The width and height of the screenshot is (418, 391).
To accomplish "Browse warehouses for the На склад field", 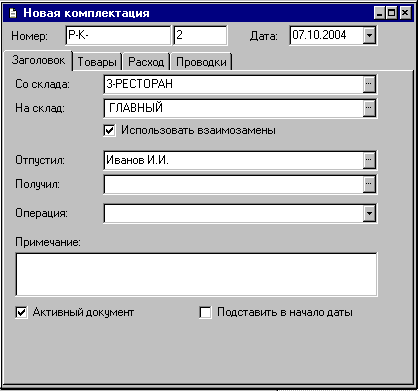I will [x=369, y=108].
